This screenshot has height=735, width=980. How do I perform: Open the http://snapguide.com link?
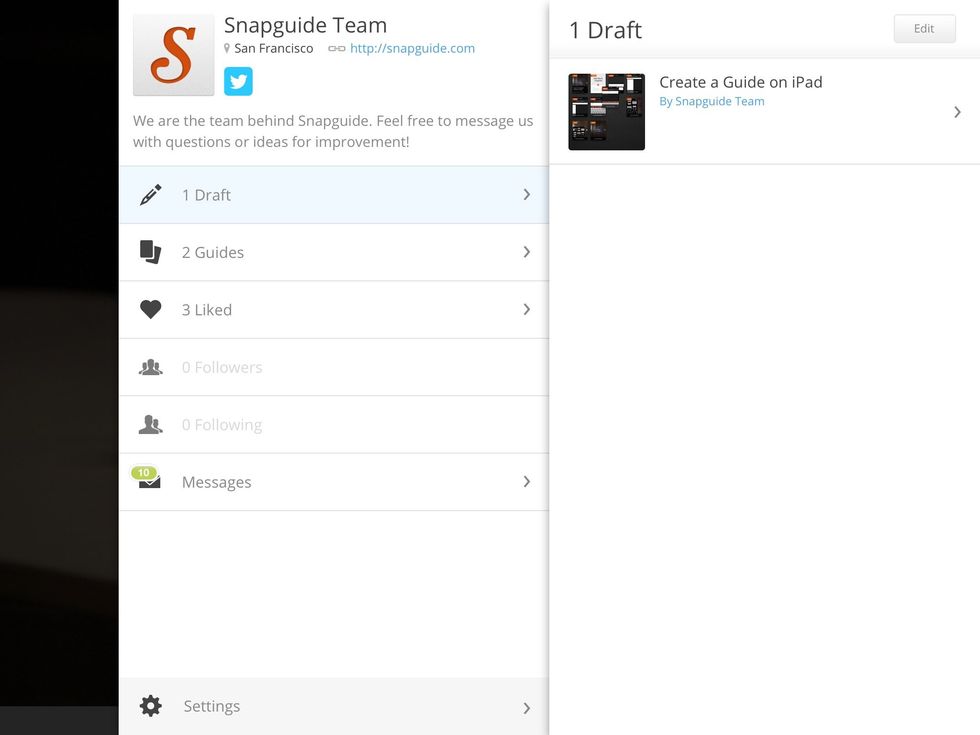(x=413, y=48)
